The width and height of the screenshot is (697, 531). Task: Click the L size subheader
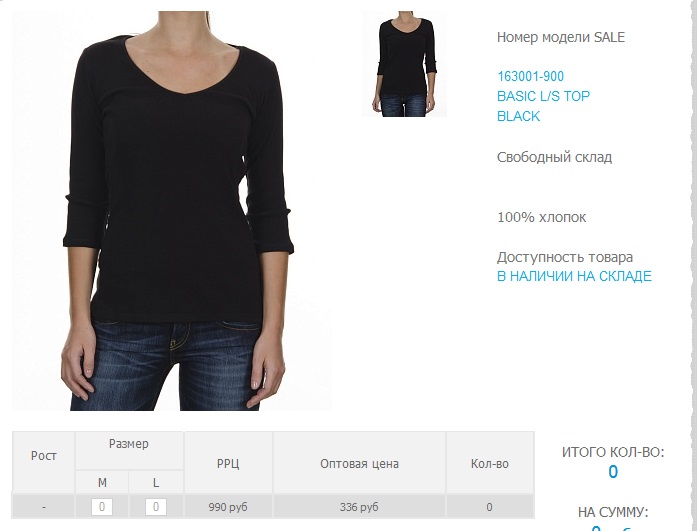[x=156, y=482]
